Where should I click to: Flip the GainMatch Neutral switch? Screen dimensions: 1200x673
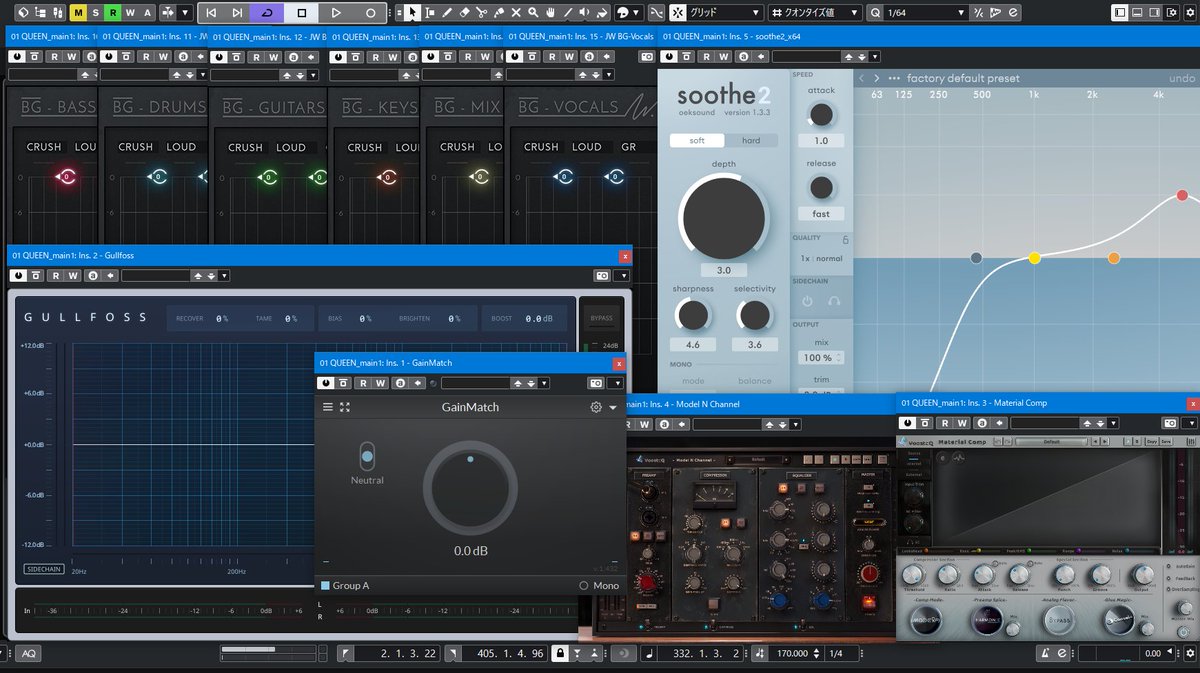pos(367,457)
